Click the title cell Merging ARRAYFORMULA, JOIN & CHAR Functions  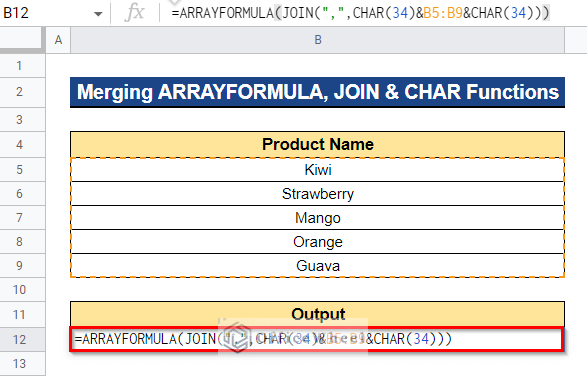point(317,92)
